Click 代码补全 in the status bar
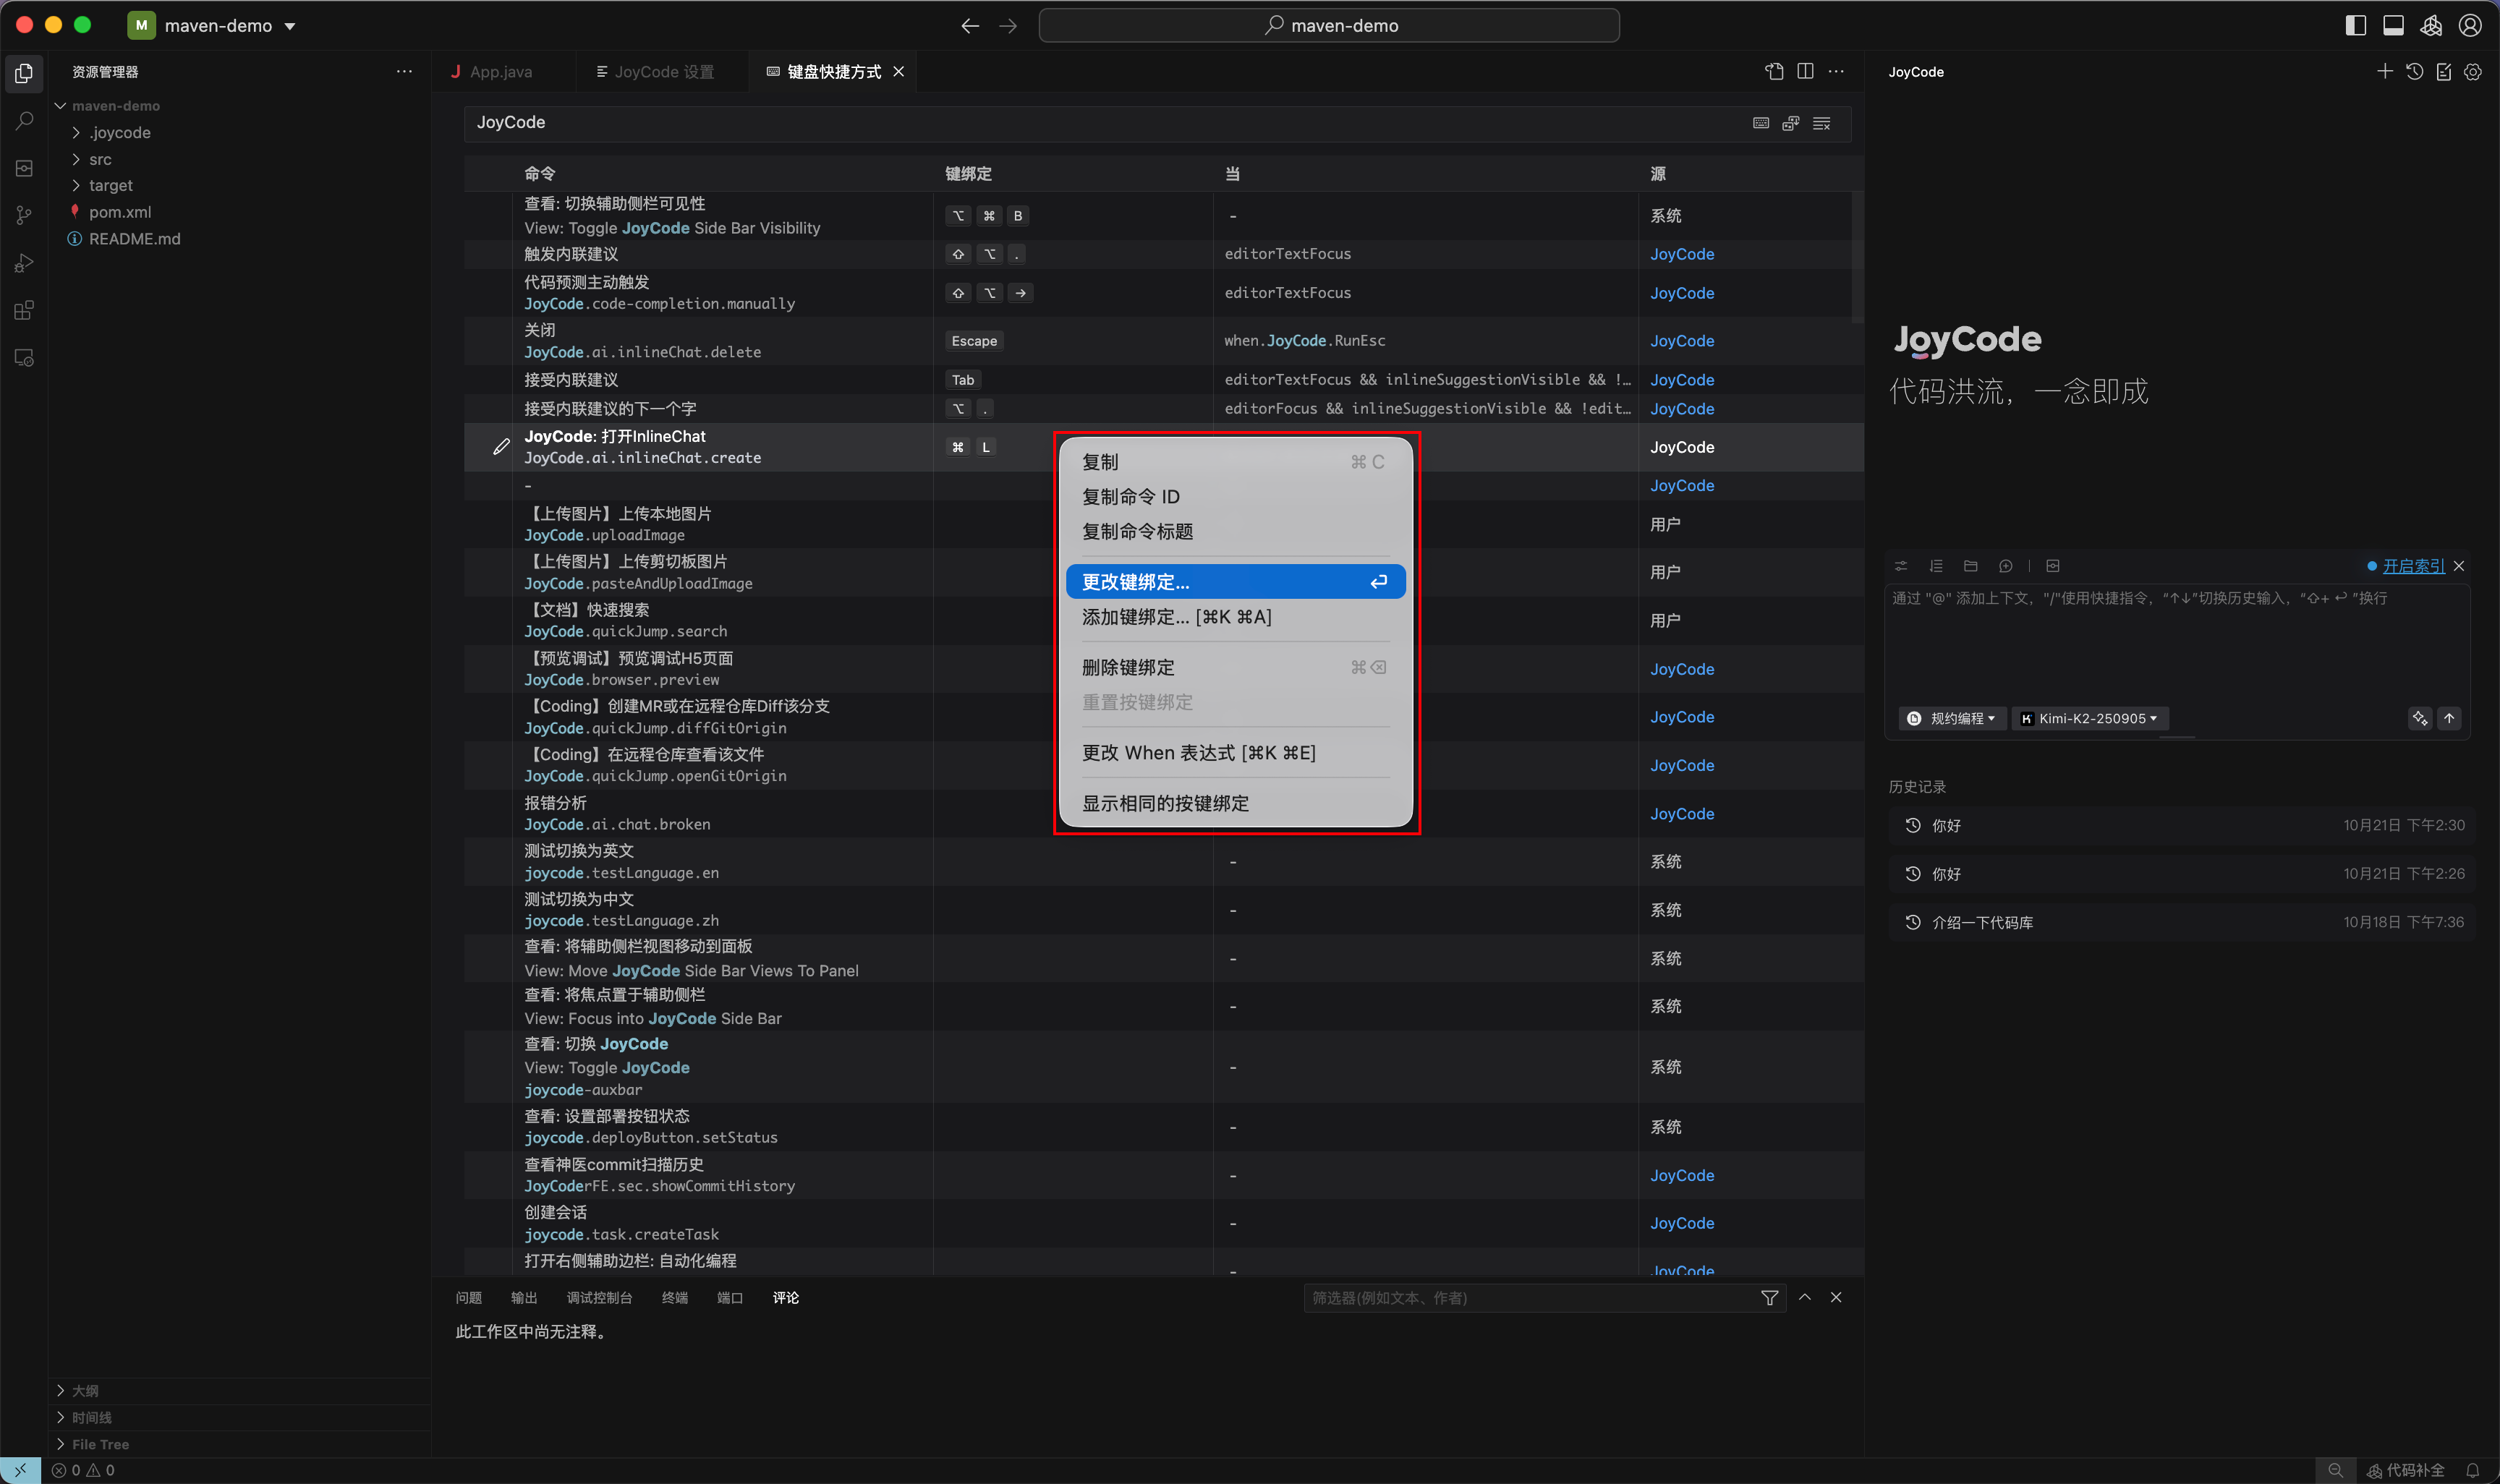The image size is (2500, 1484). (x=2406, y=1470)
